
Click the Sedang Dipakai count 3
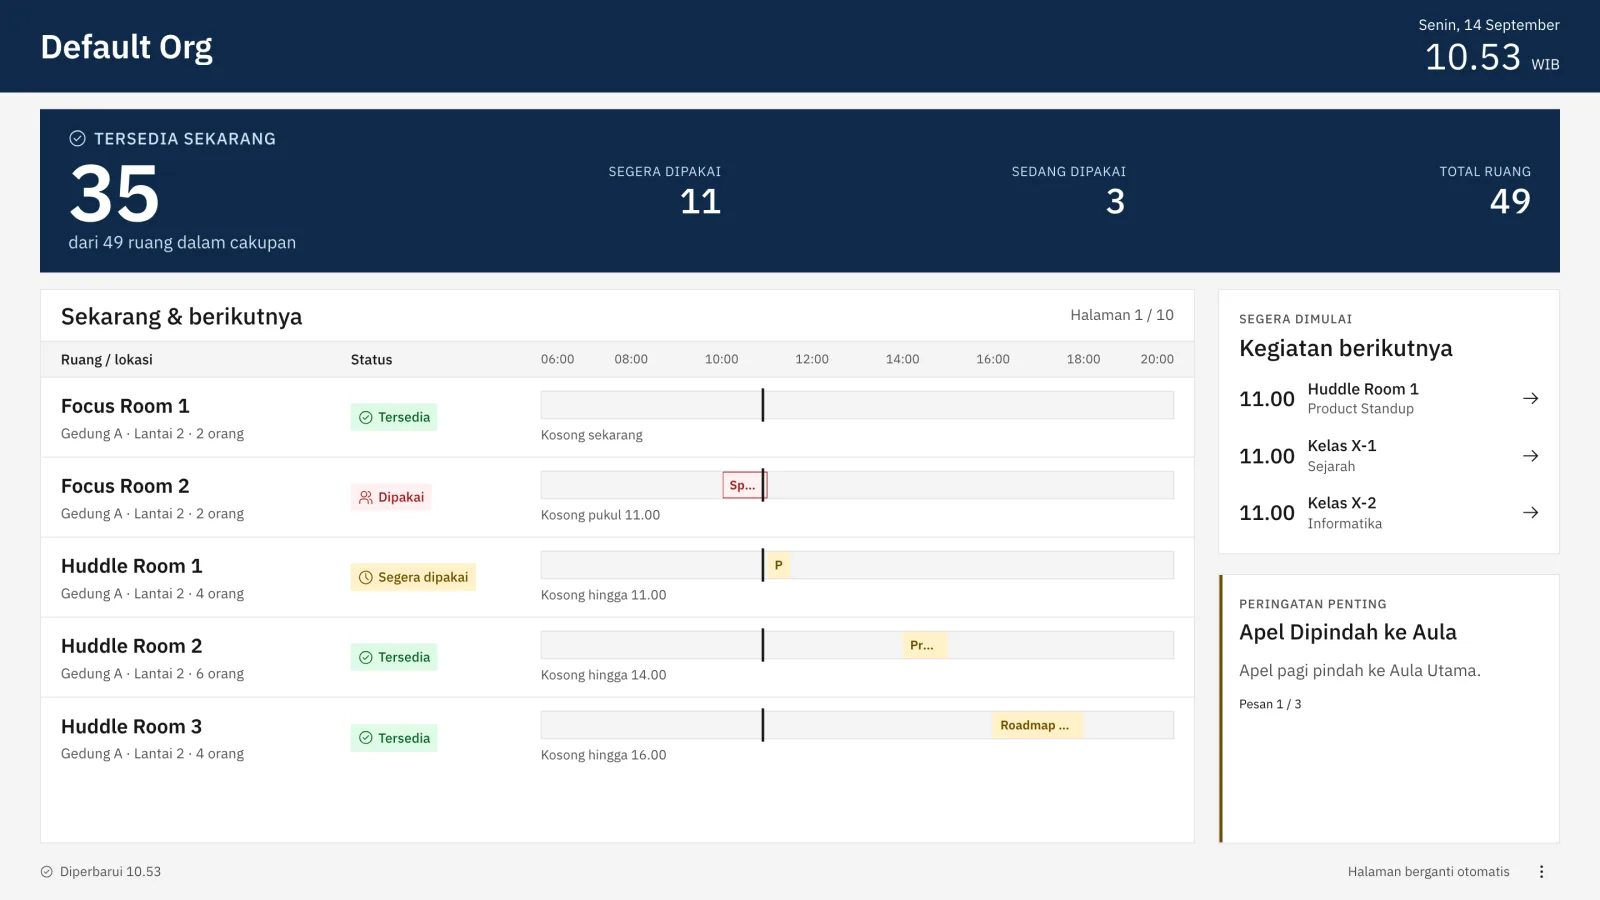(x=1115, y=202)
